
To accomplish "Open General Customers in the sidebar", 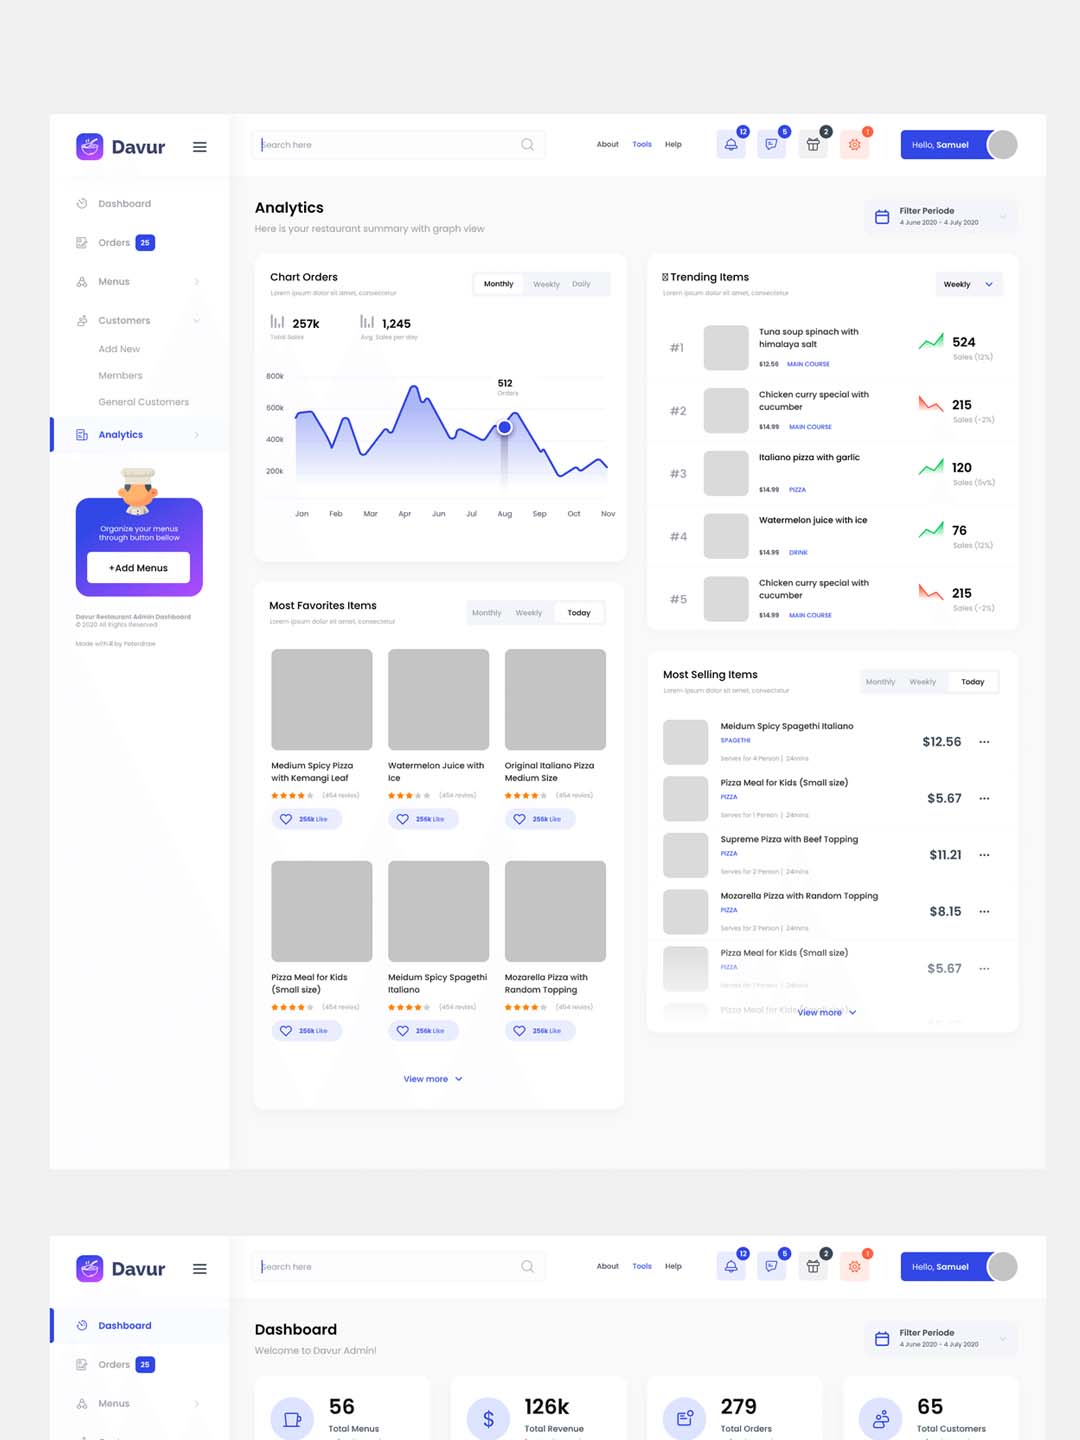I will click(143, 402).
